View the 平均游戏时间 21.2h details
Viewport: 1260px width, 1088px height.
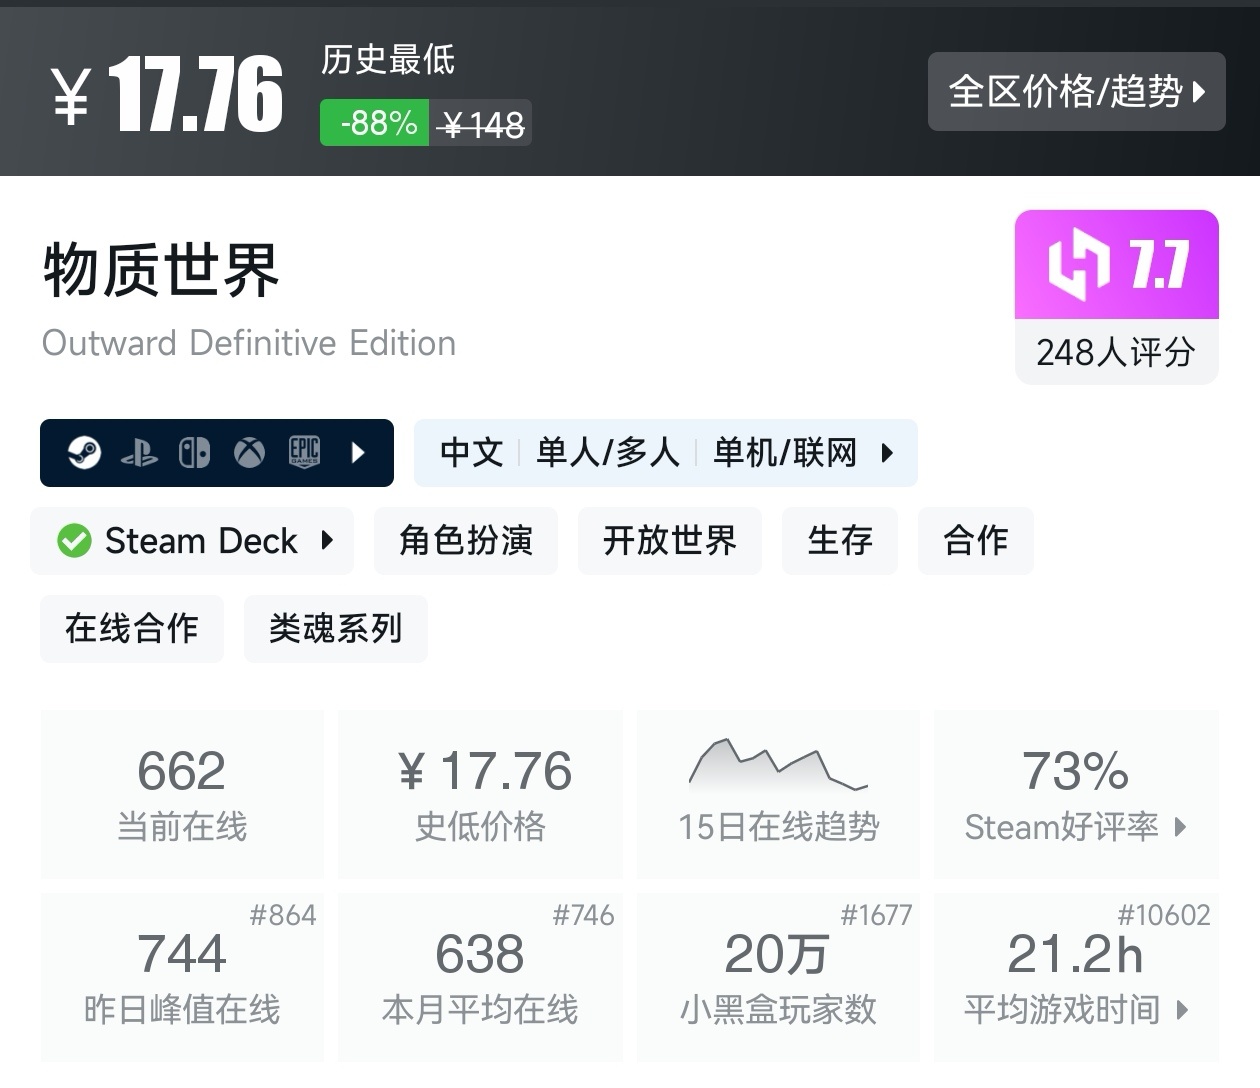[x=1076, y=978]
